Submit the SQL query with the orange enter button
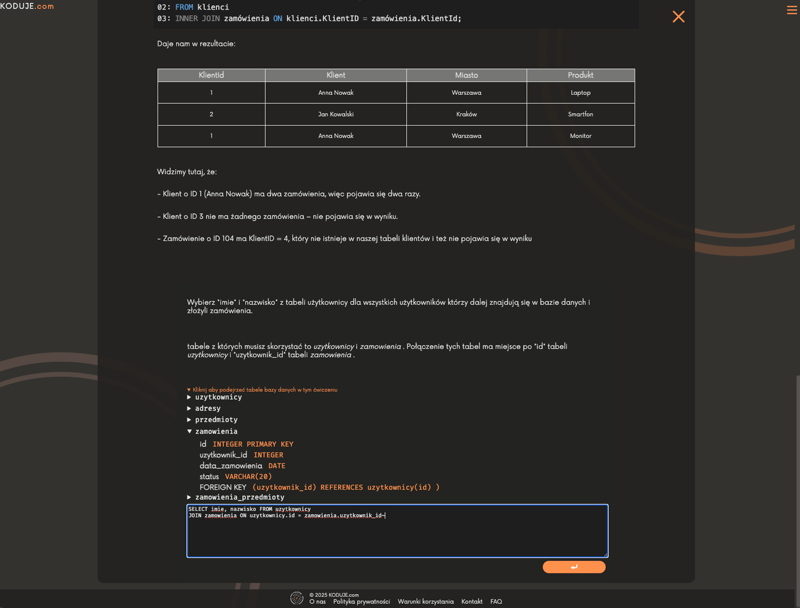This screenshot has width=800, height=608. [574, 567]
